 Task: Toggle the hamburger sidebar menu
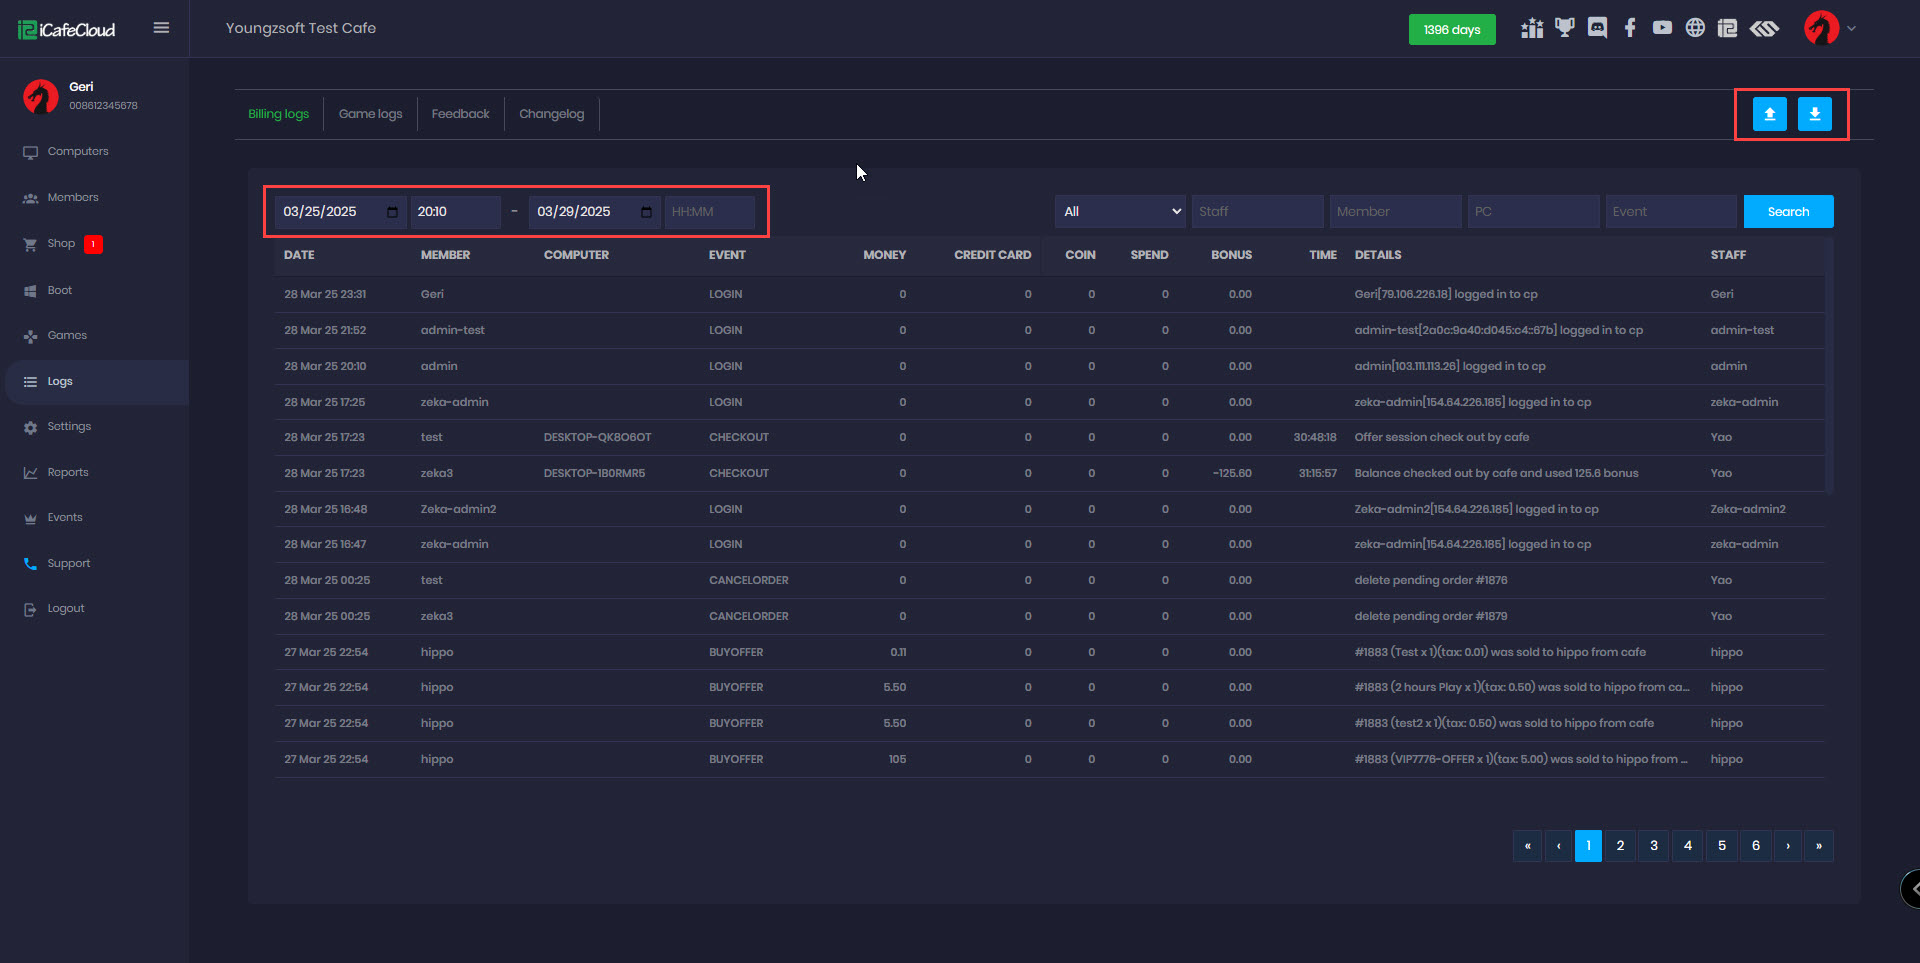(x=161, y=28)
